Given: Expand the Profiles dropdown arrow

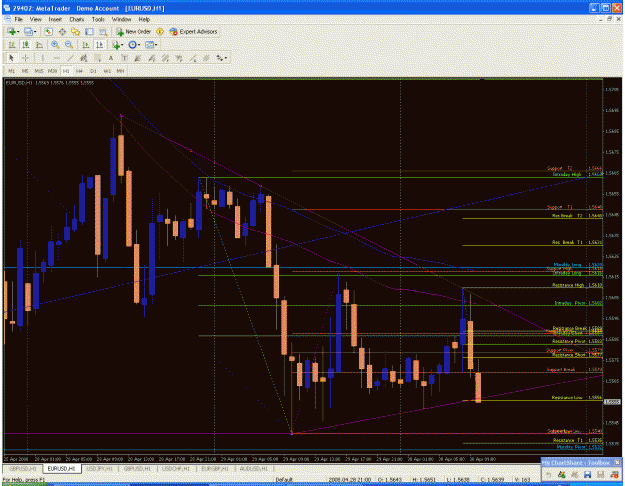Looking at the screenshot, I should tap(35, 32).
